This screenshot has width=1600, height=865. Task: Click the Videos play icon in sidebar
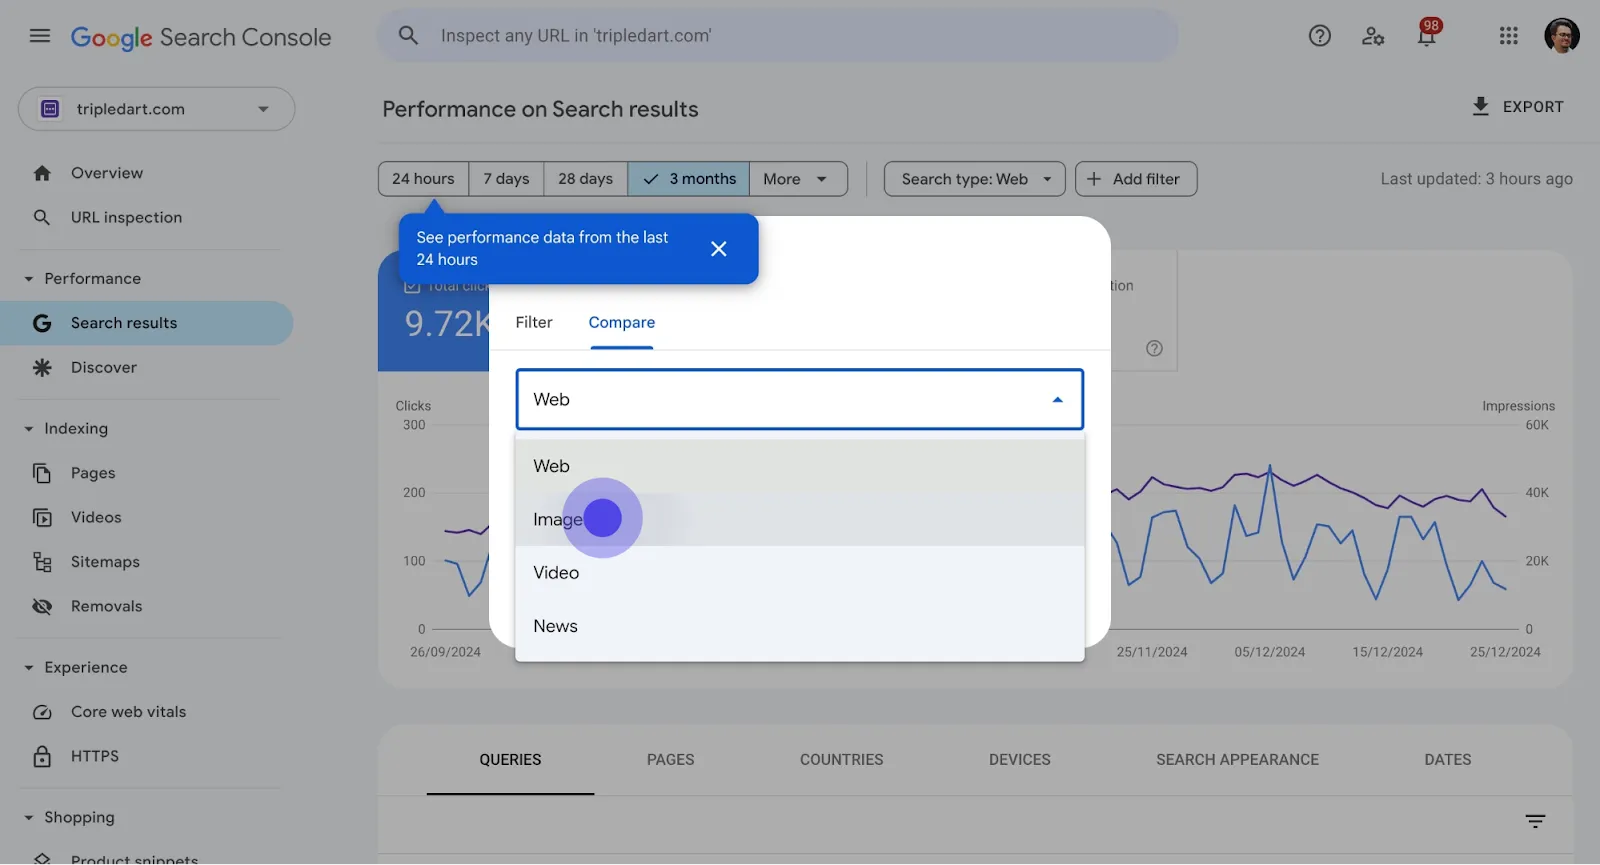42,517
